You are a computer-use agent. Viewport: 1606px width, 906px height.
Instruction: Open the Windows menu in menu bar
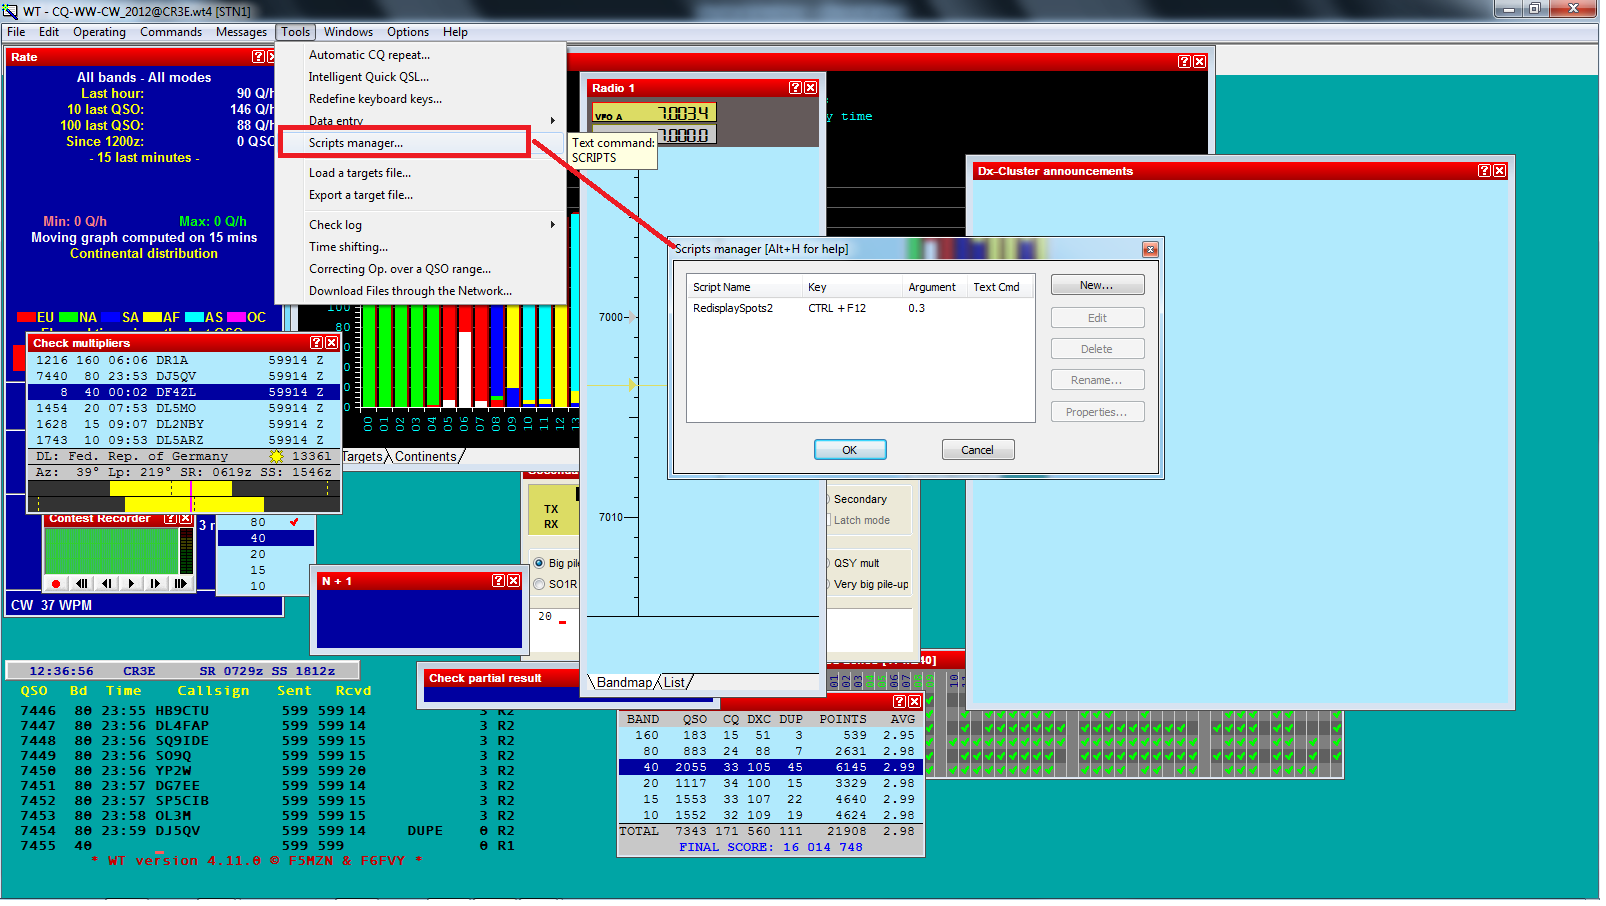[x=348, y=32]
